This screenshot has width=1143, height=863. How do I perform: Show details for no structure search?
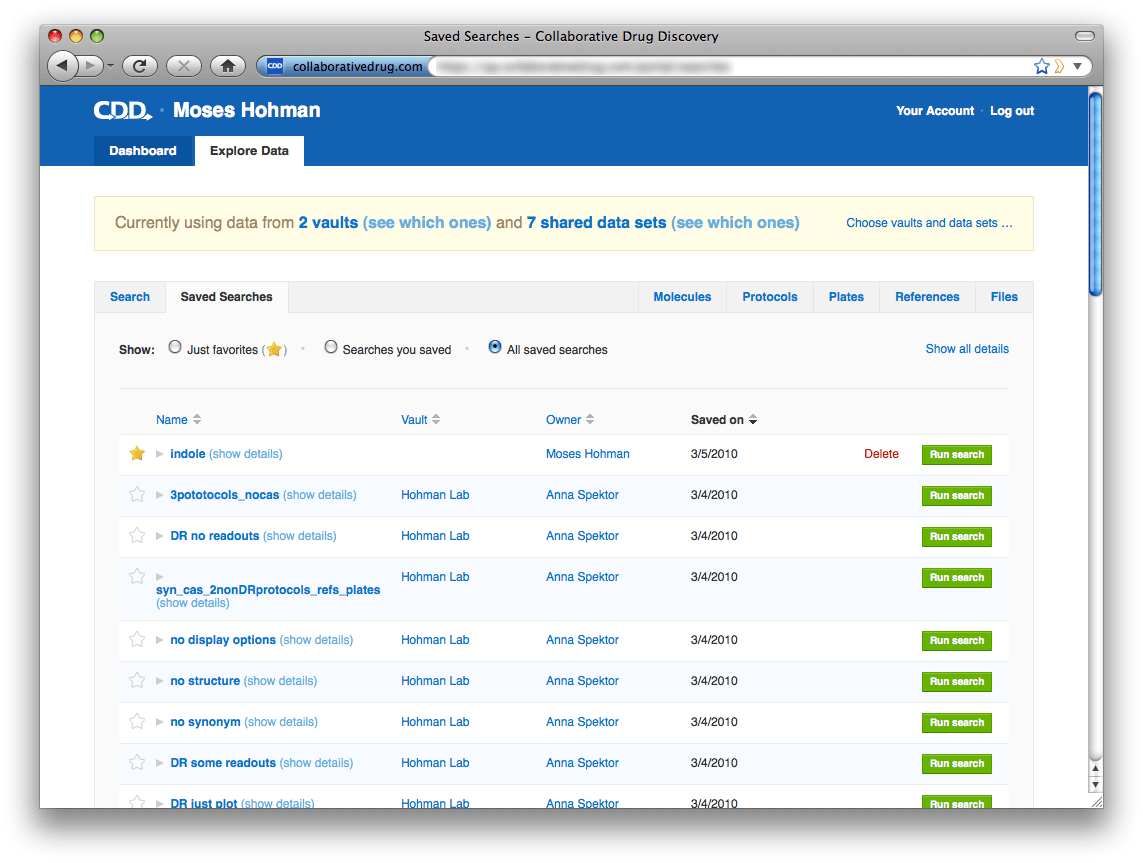pos(280,681)
